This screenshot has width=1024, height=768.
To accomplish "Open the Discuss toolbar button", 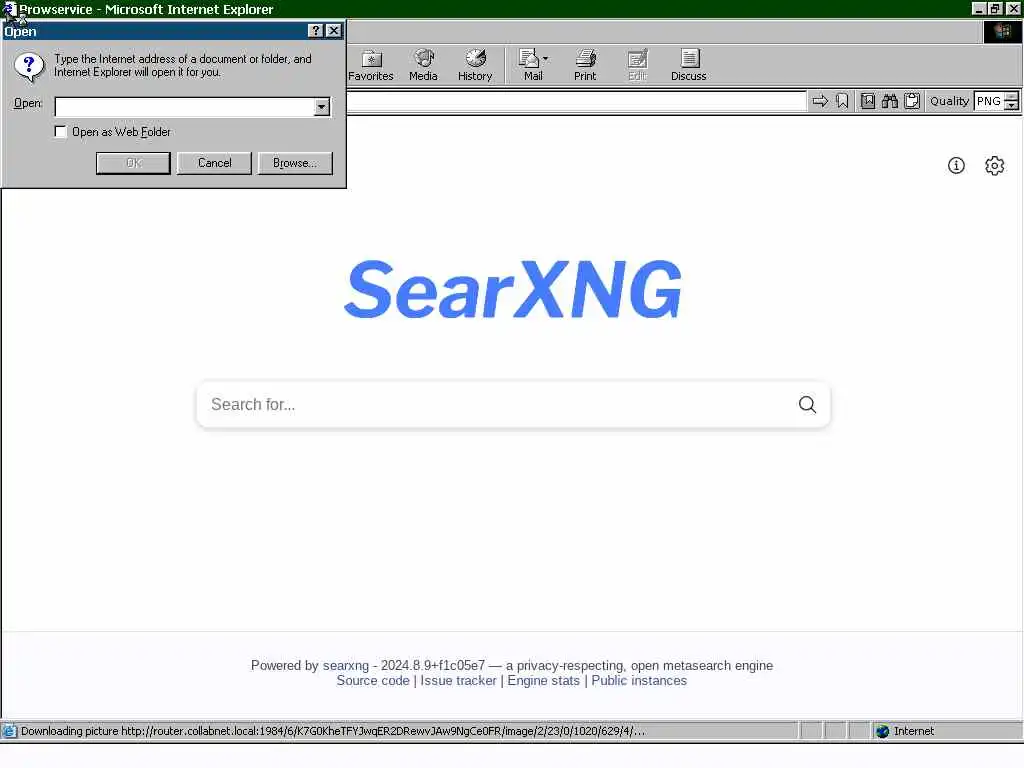I will (x=688, y=65).
